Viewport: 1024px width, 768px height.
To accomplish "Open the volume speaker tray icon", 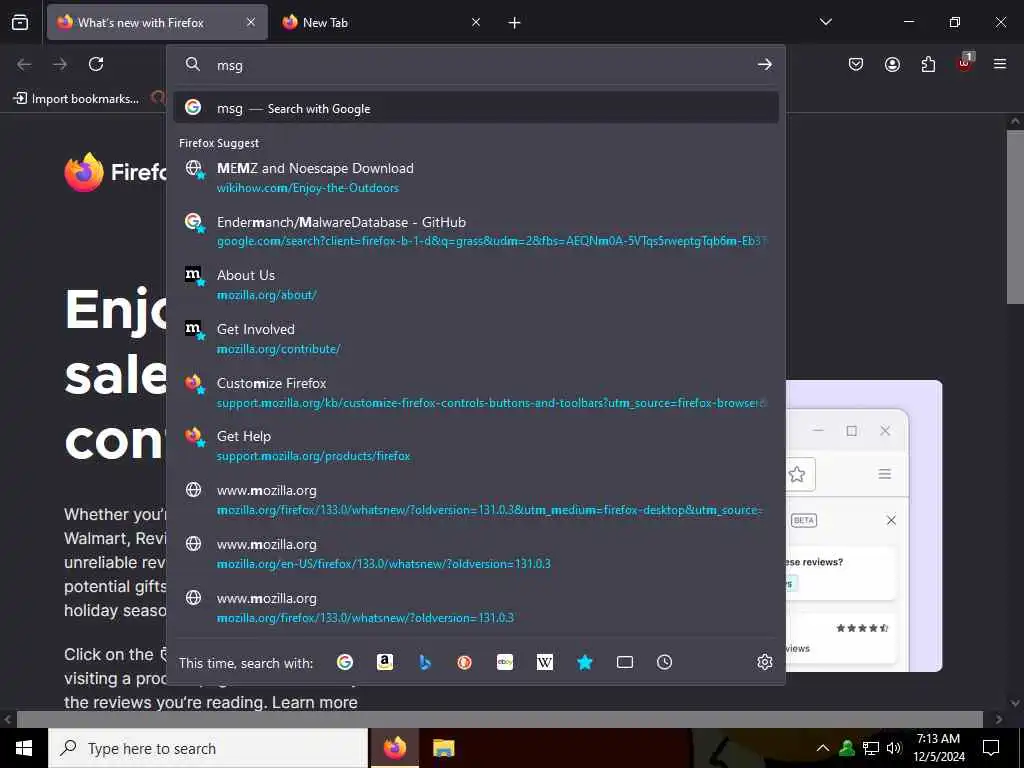I will click(894, 748).
